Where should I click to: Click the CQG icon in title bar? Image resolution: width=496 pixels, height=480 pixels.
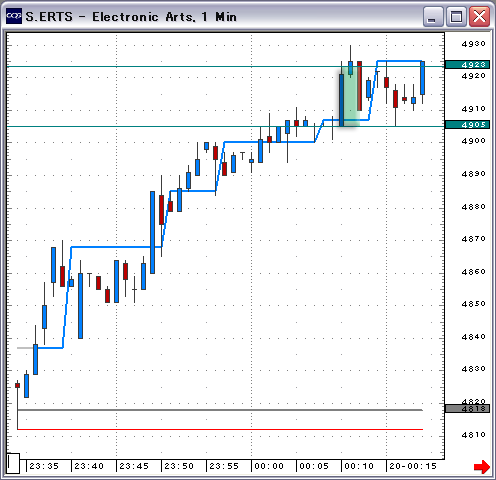point(14,16)
